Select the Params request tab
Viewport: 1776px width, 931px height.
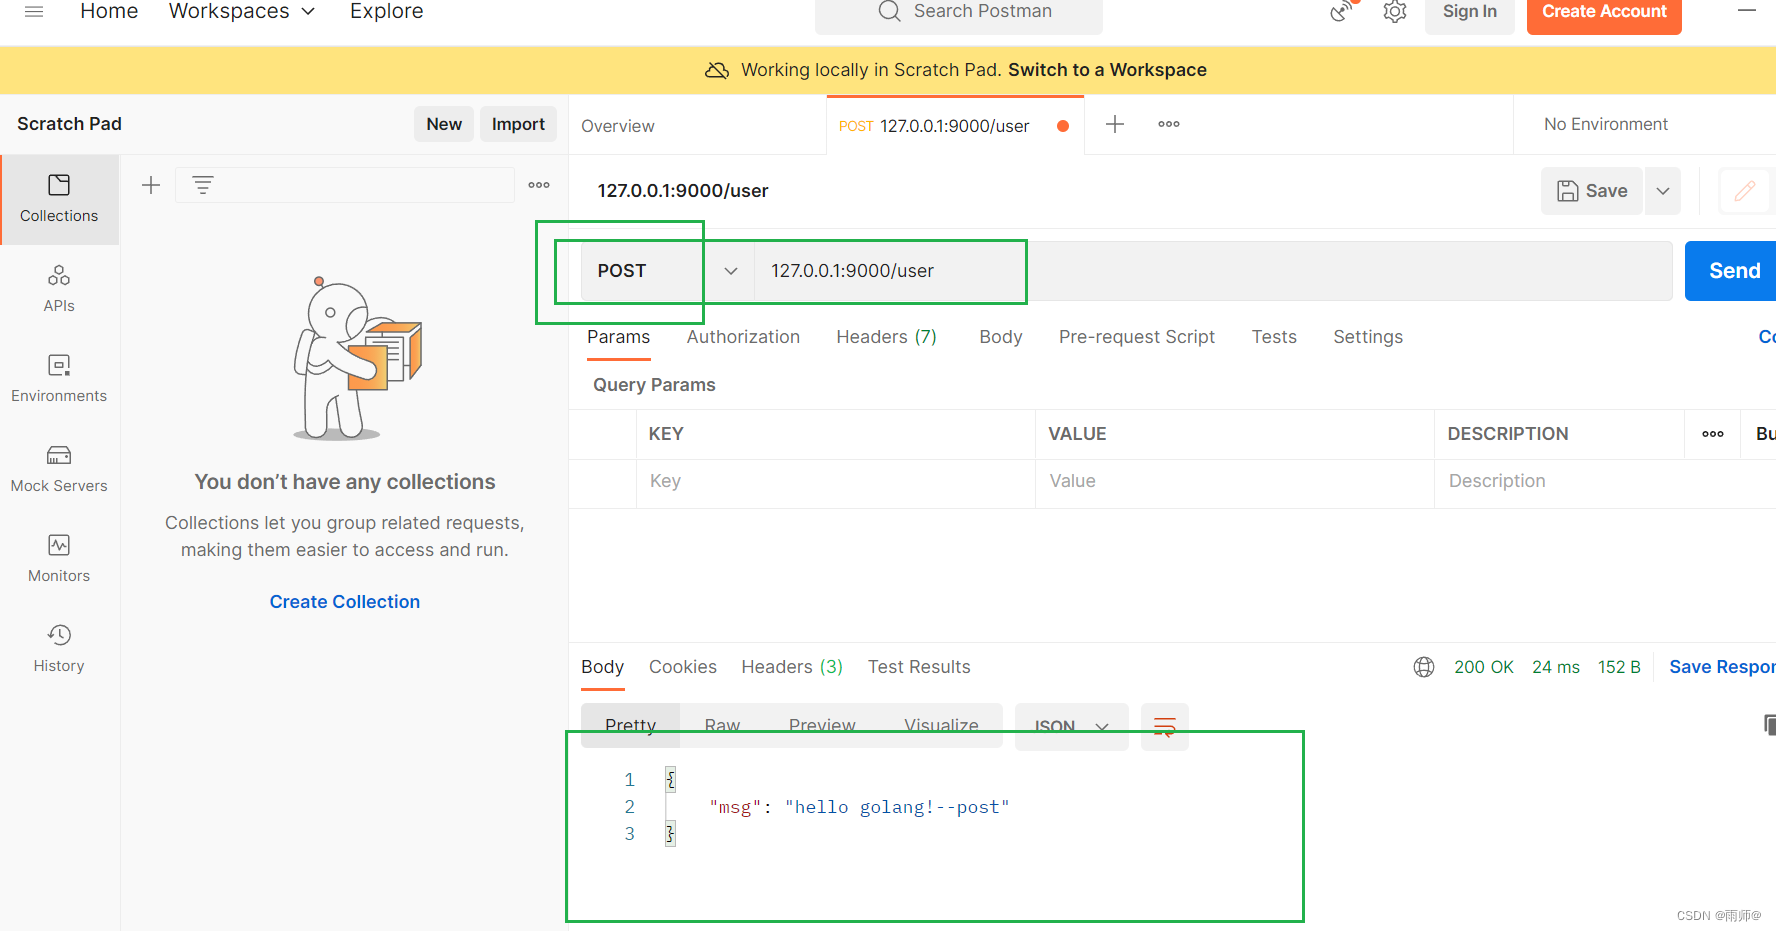pyautogui.click(x=618, y=337)
